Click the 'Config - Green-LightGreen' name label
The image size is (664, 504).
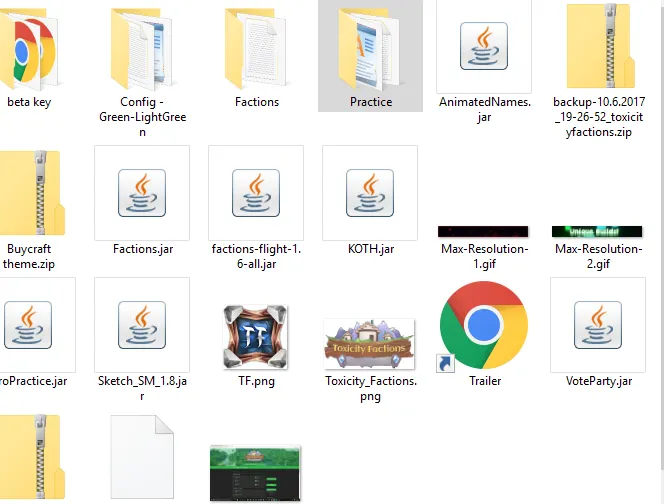(143, 117)
